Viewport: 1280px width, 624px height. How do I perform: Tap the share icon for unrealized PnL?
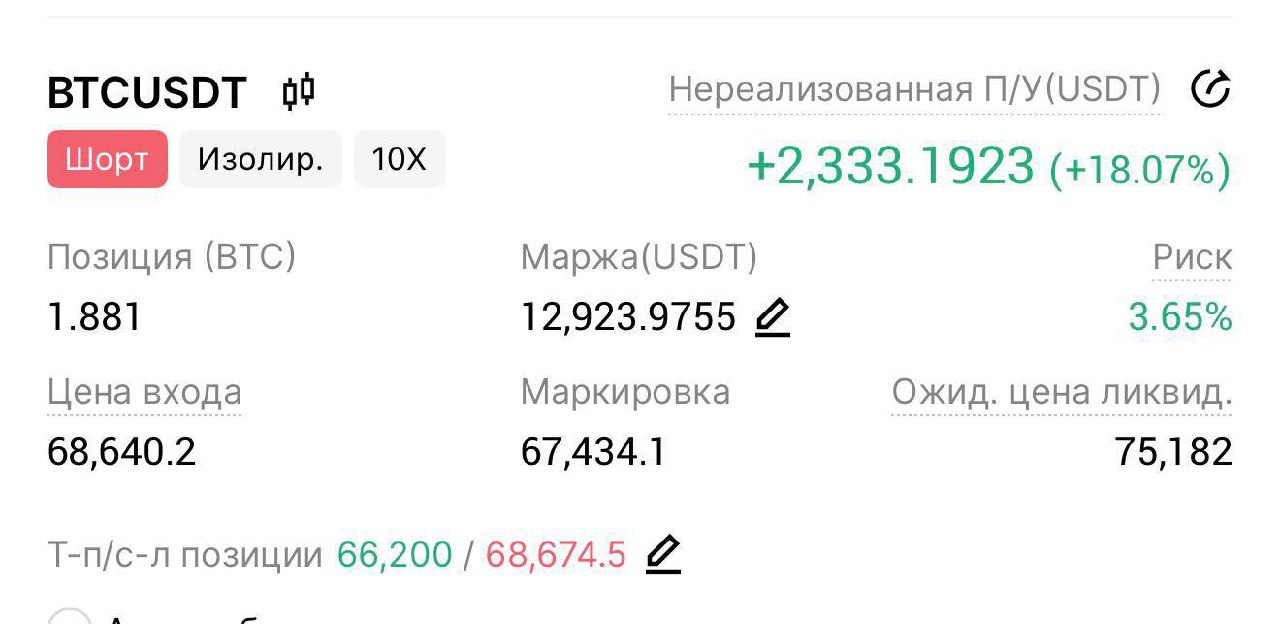tap(1210, 90)
